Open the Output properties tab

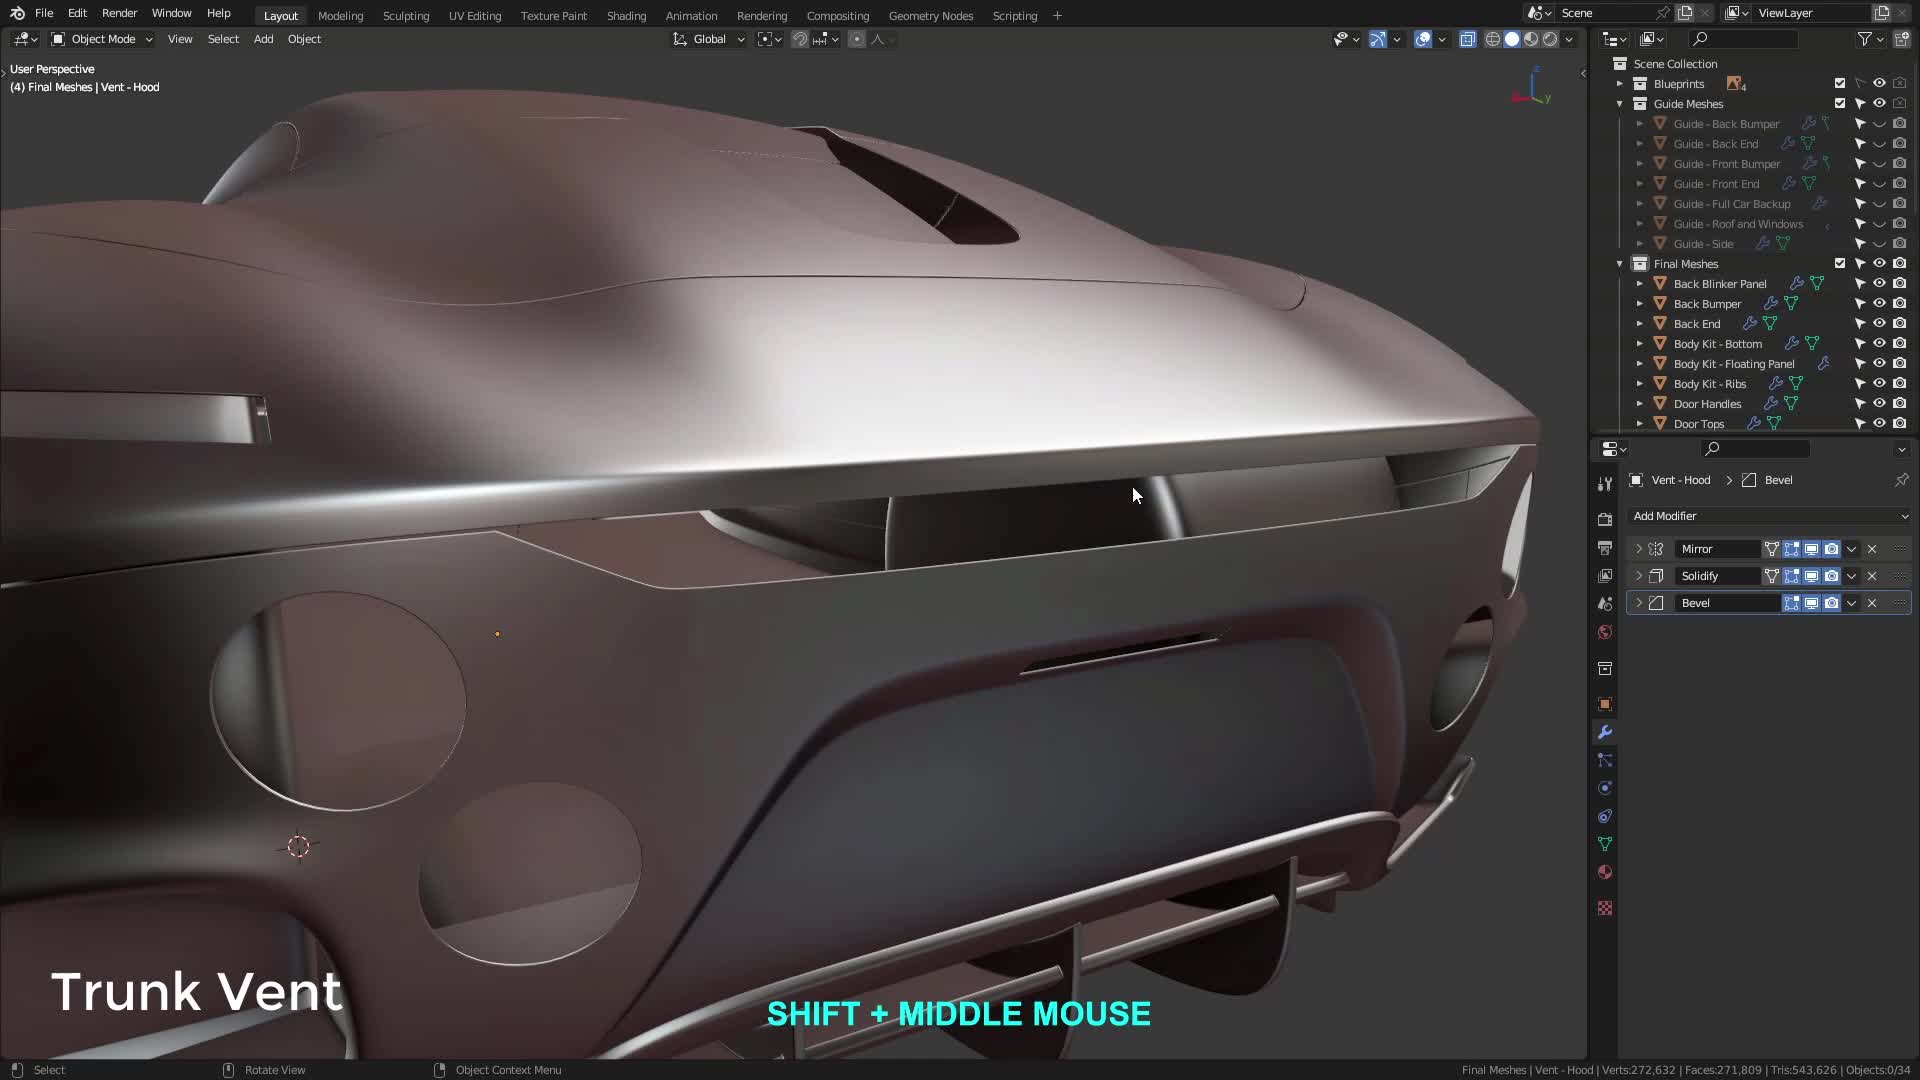[x=1605, y=548]
